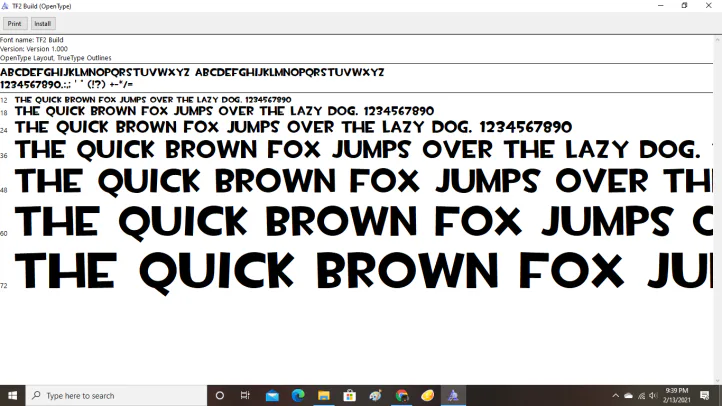The height and width of the screenshot is (406, 722).
Task: Click the 'Version: Version 1.000' line
Action: coord(34,49)
